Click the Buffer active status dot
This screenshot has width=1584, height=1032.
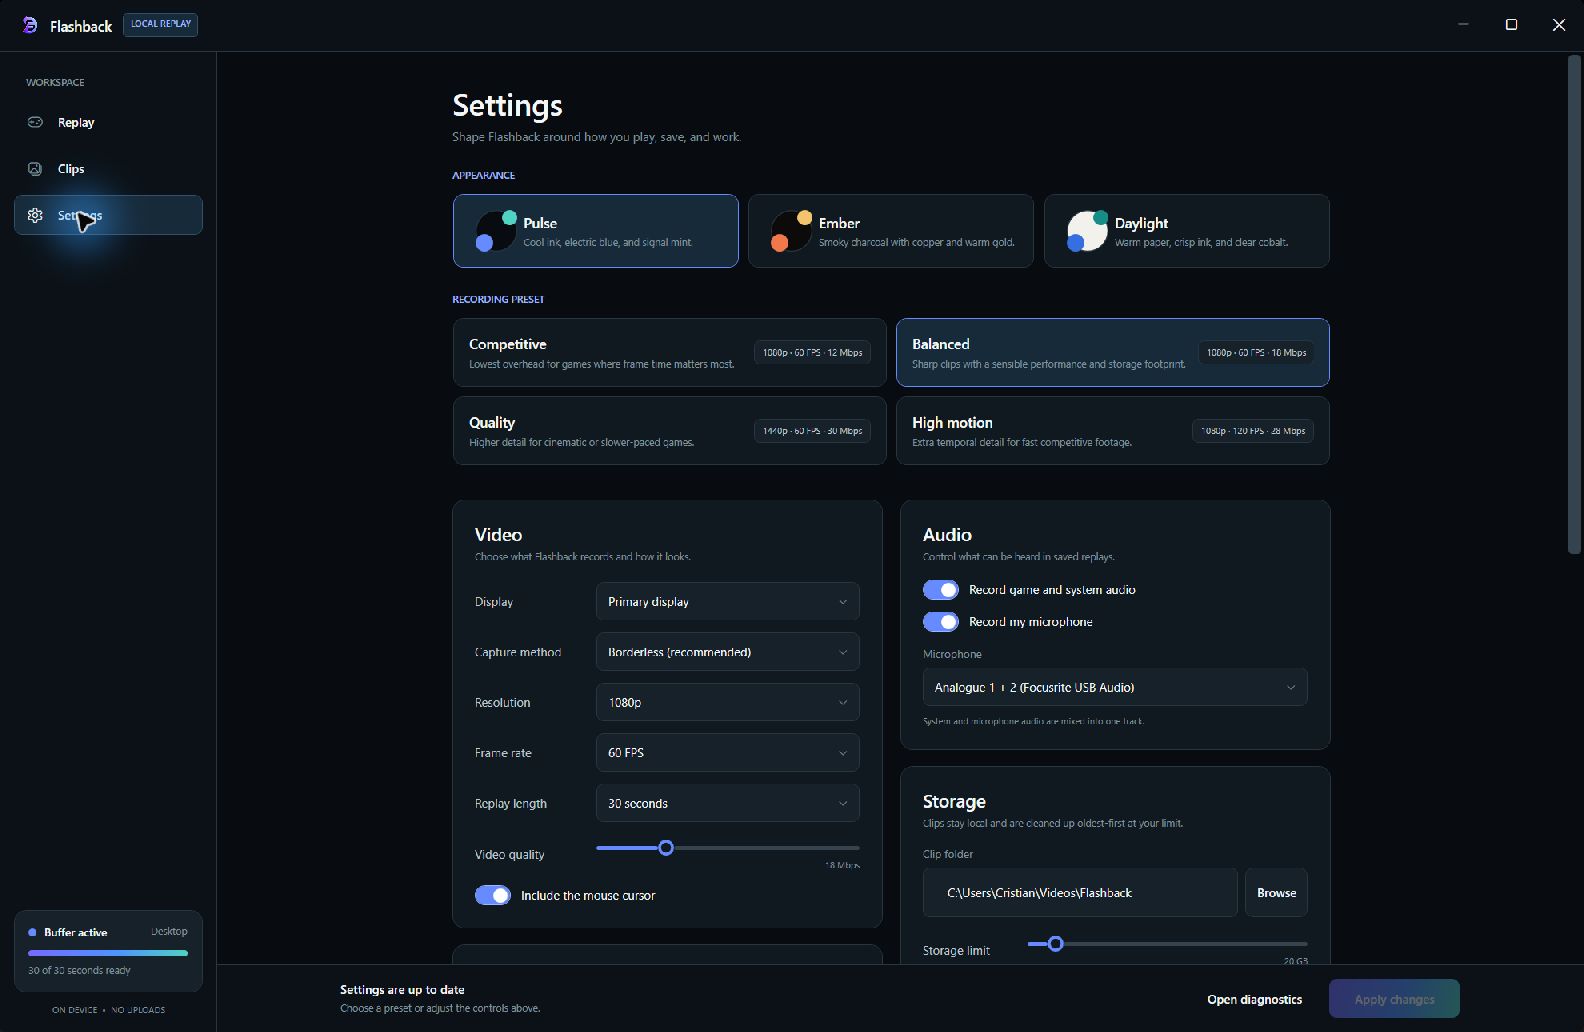[x=33, y=932]
